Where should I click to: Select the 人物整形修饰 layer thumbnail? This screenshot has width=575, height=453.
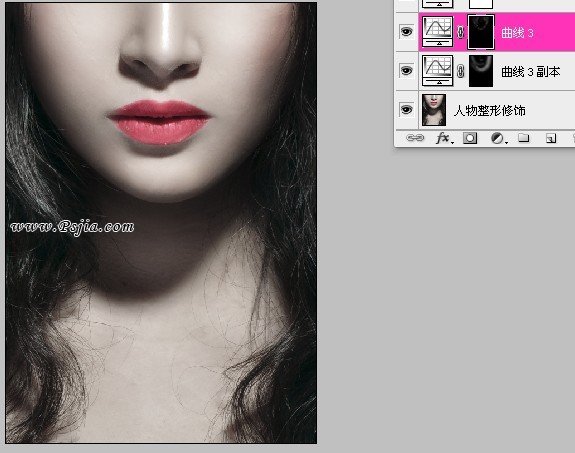click(x=434, y=110)
